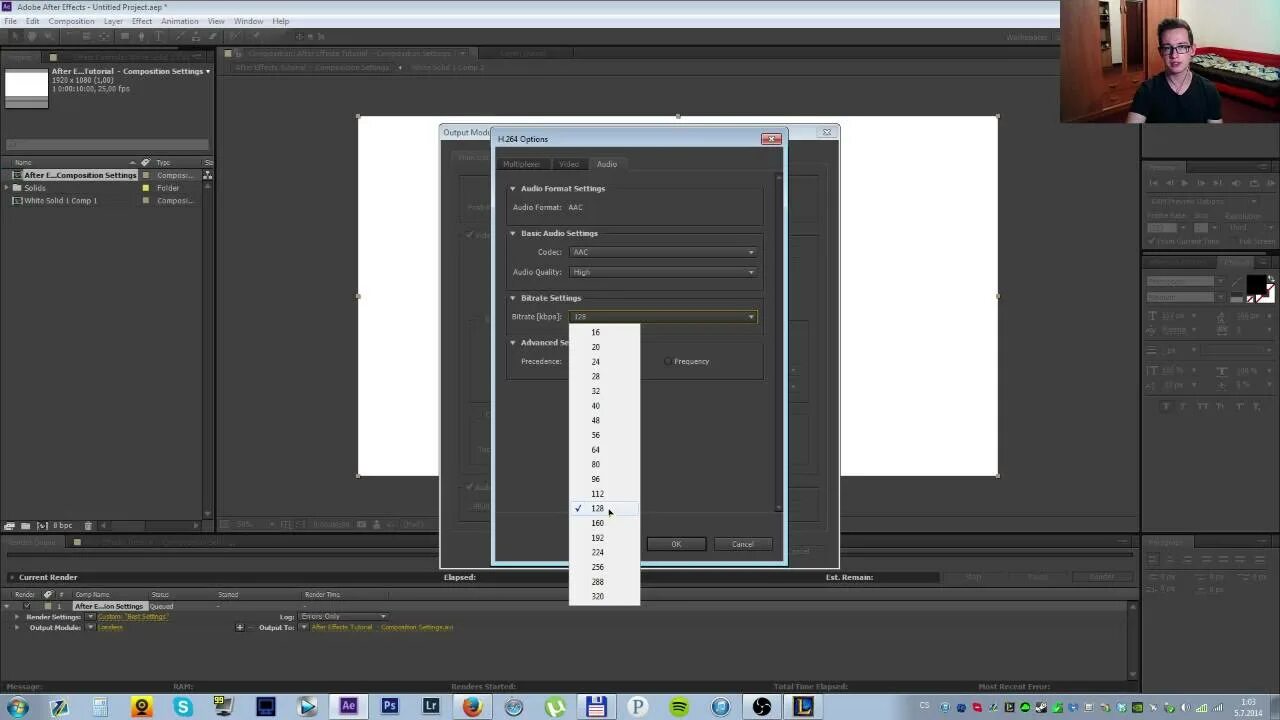Click first icon at Project panel bottom
This screenshot has height=720, width=1280.
tap(10, 526)
